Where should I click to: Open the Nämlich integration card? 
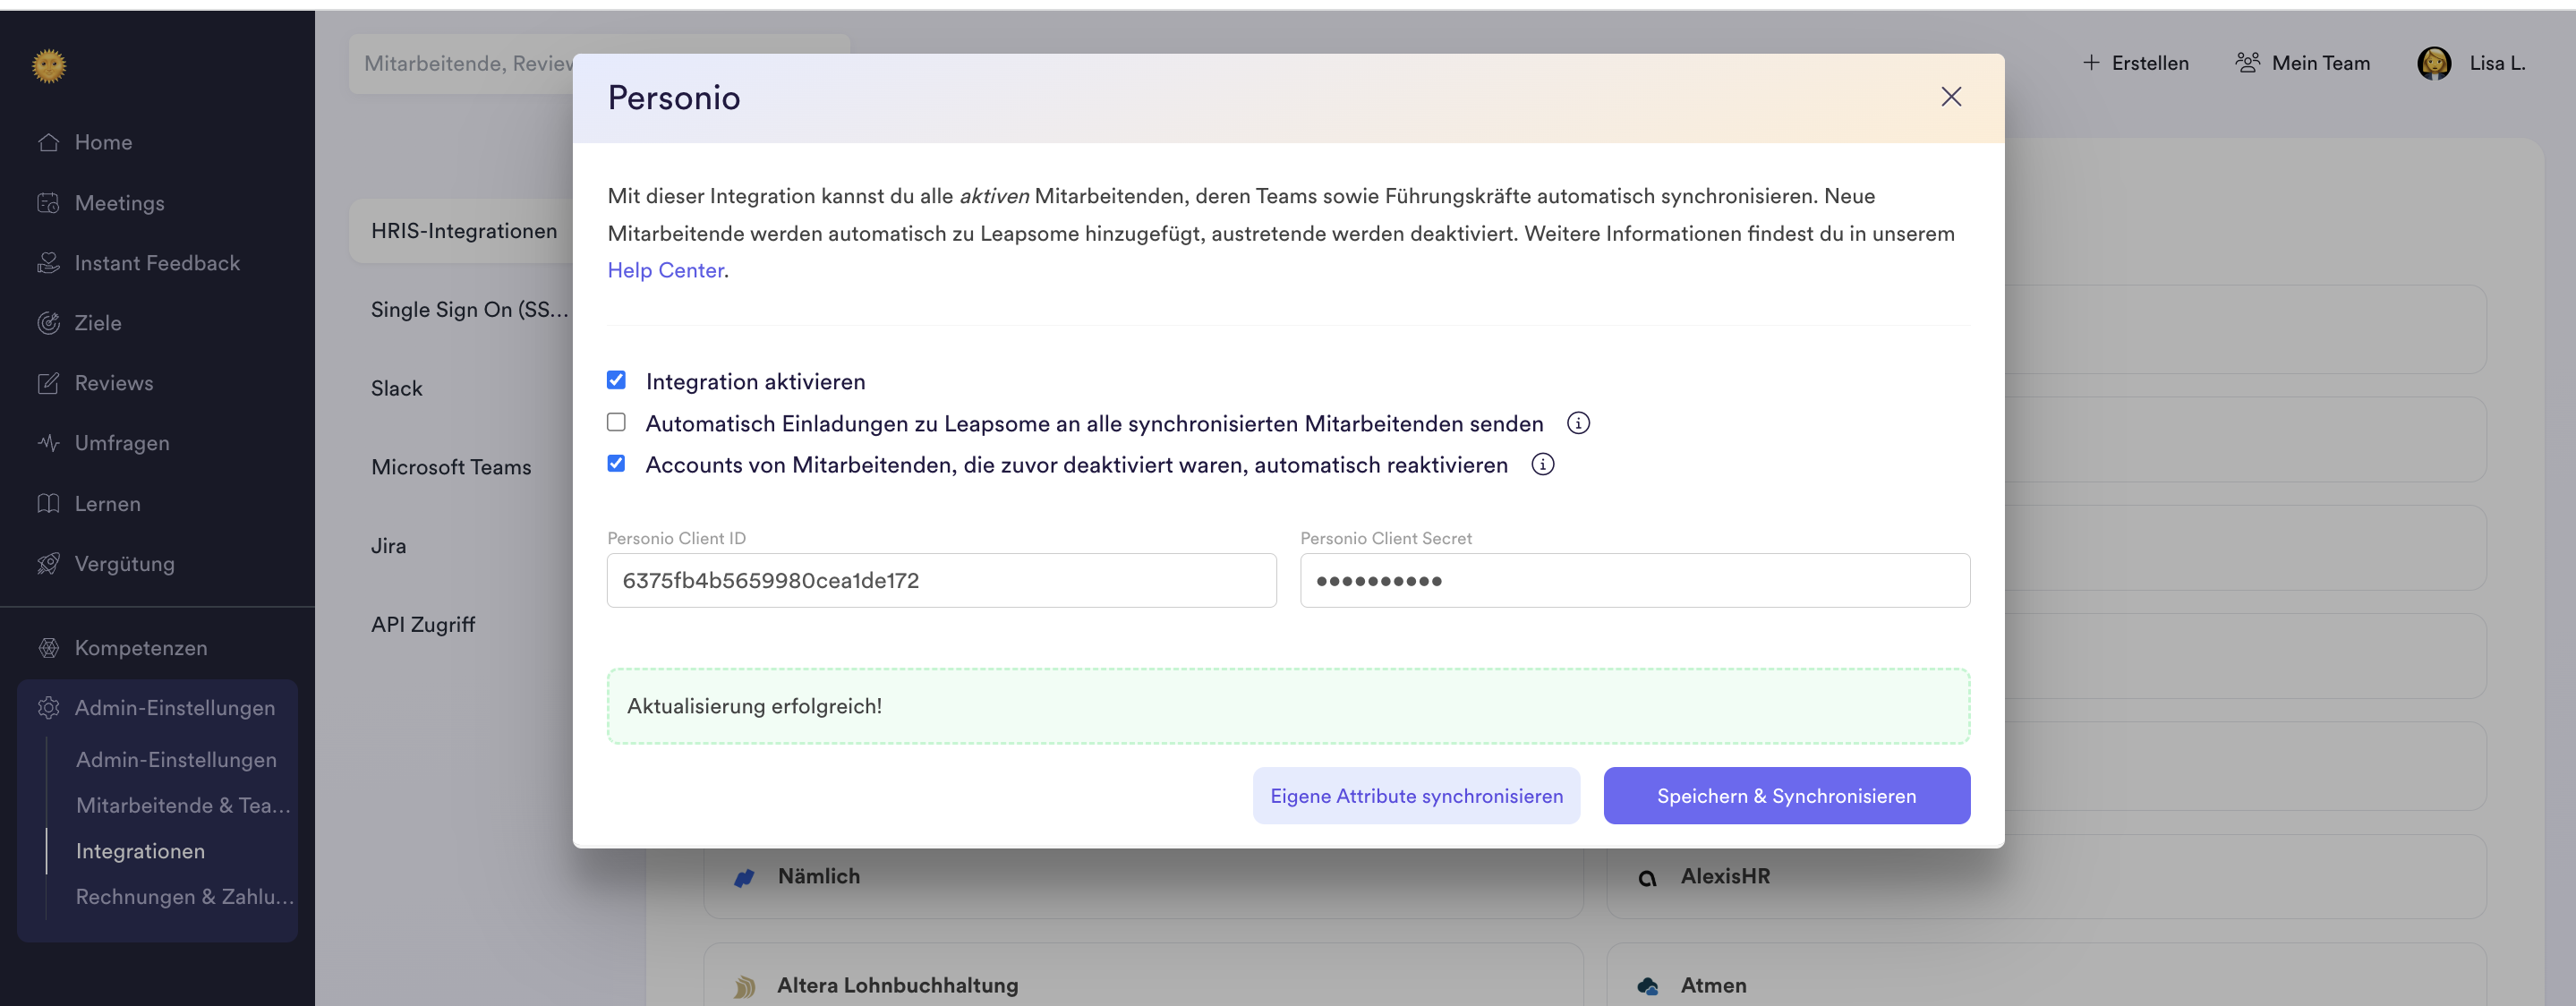(1143, 877)
